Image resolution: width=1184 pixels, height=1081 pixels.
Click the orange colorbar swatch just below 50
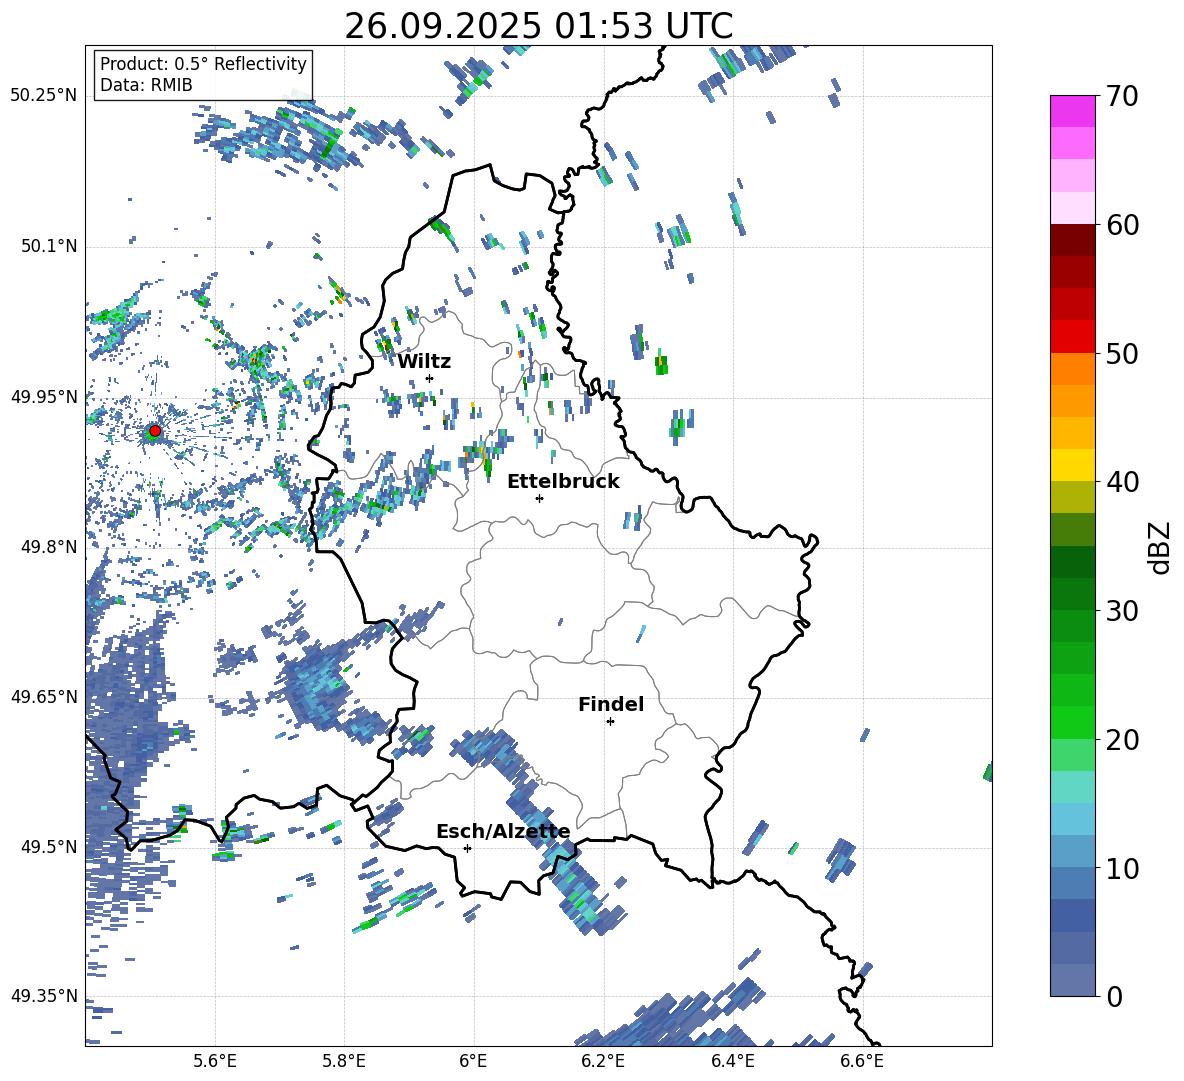pyautogui.click(x=1073, y=368)
